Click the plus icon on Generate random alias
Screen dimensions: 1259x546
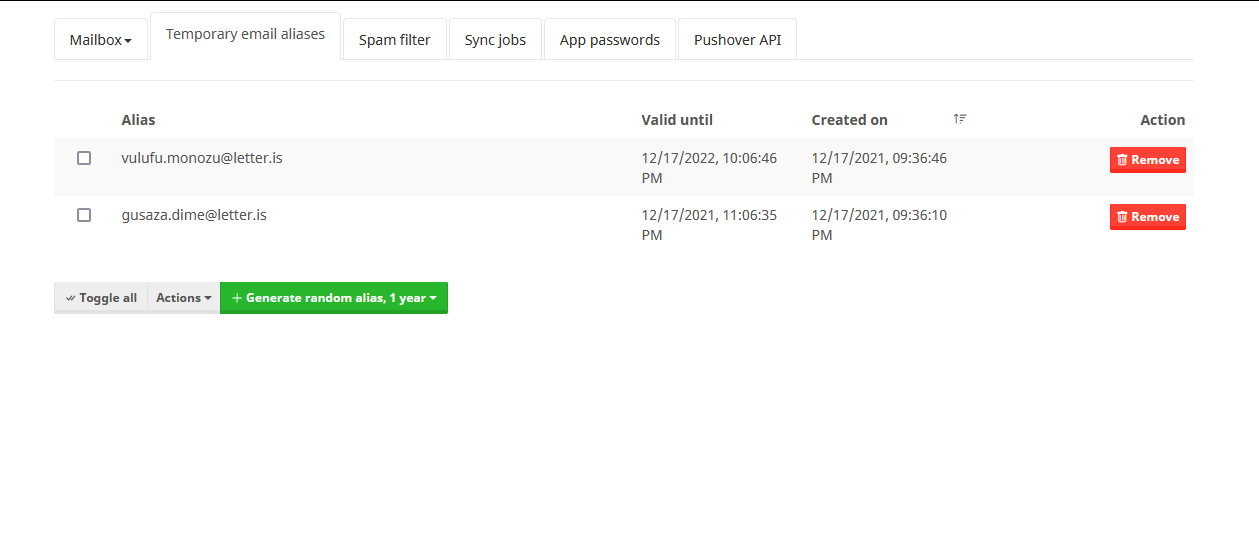237,298
